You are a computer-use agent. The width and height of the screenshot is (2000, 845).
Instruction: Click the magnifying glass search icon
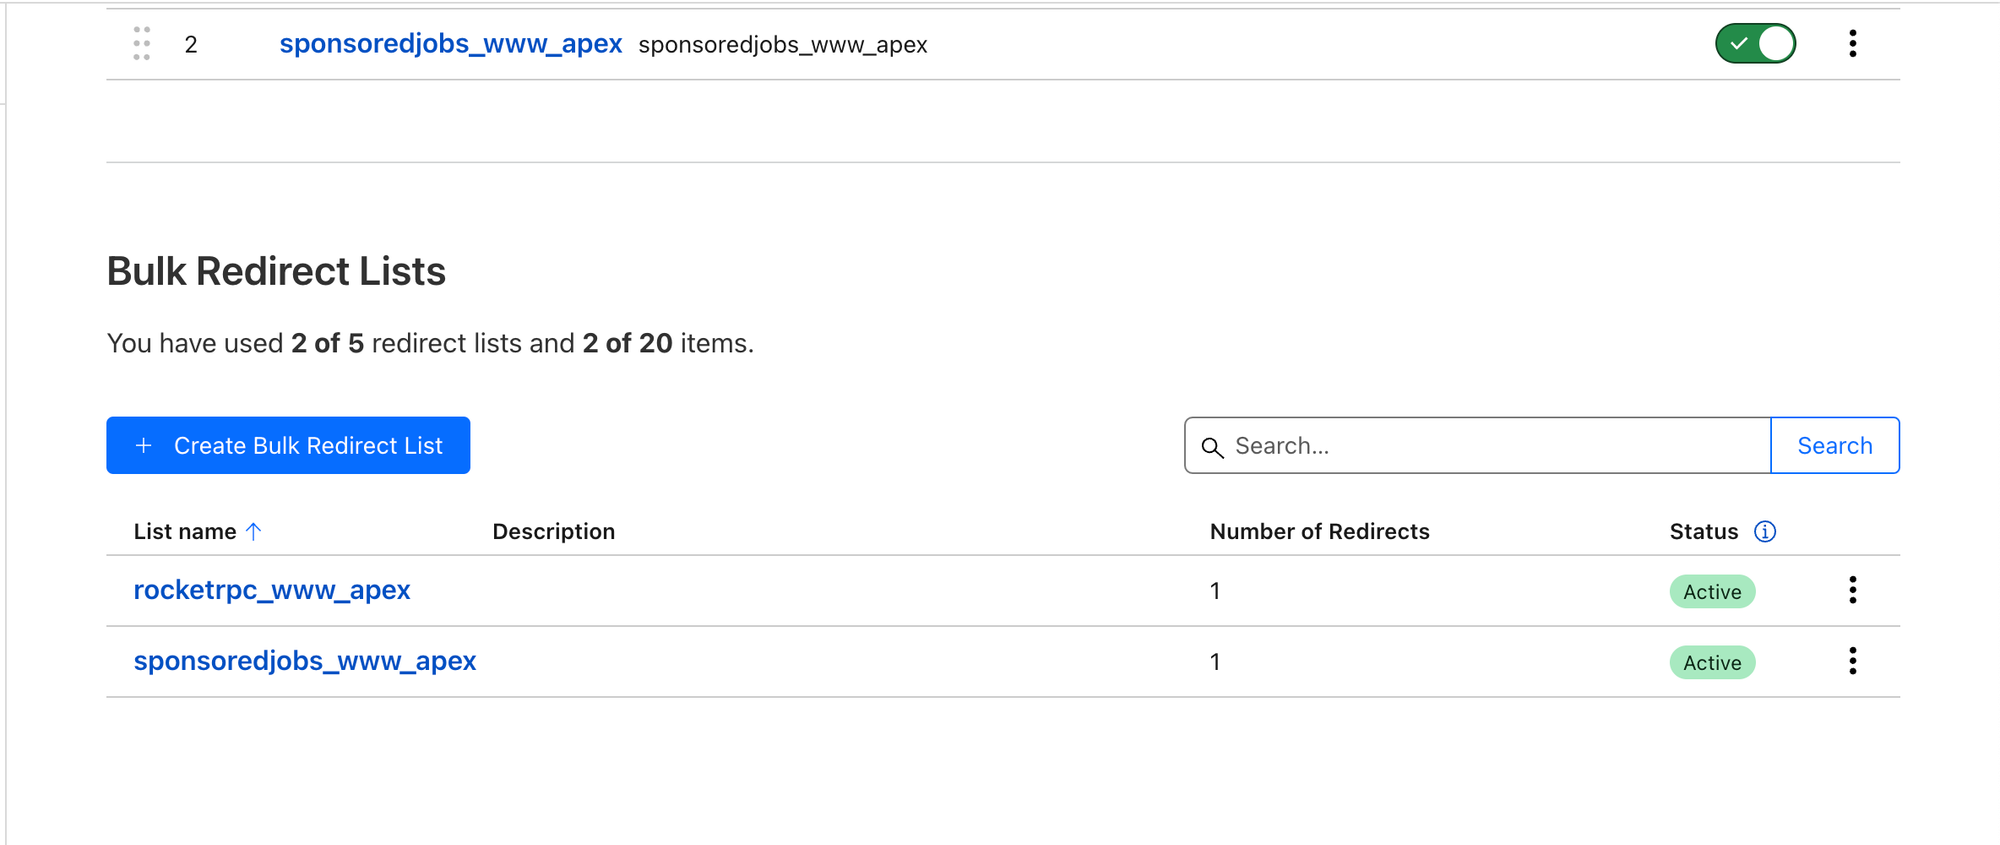click(x=1212, y=447)
